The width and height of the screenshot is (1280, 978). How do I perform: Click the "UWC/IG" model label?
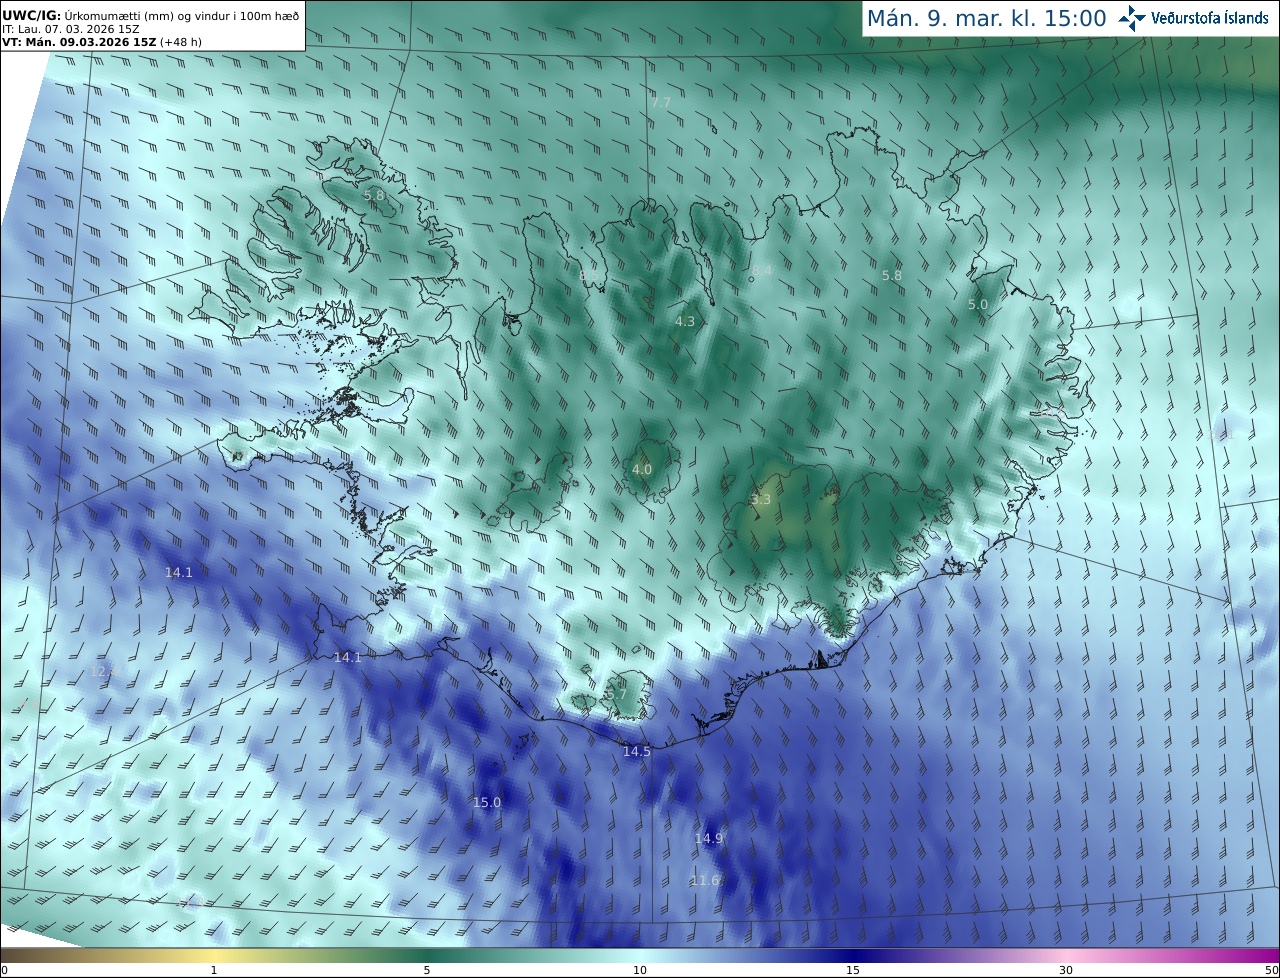[30, 15]
